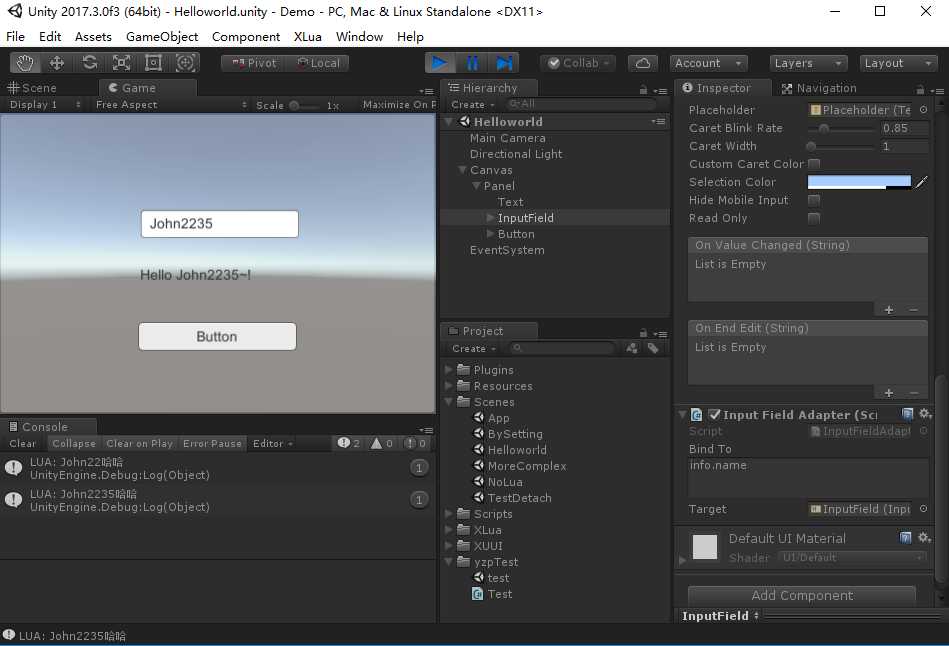Select the Move tool

coord(57,63)
